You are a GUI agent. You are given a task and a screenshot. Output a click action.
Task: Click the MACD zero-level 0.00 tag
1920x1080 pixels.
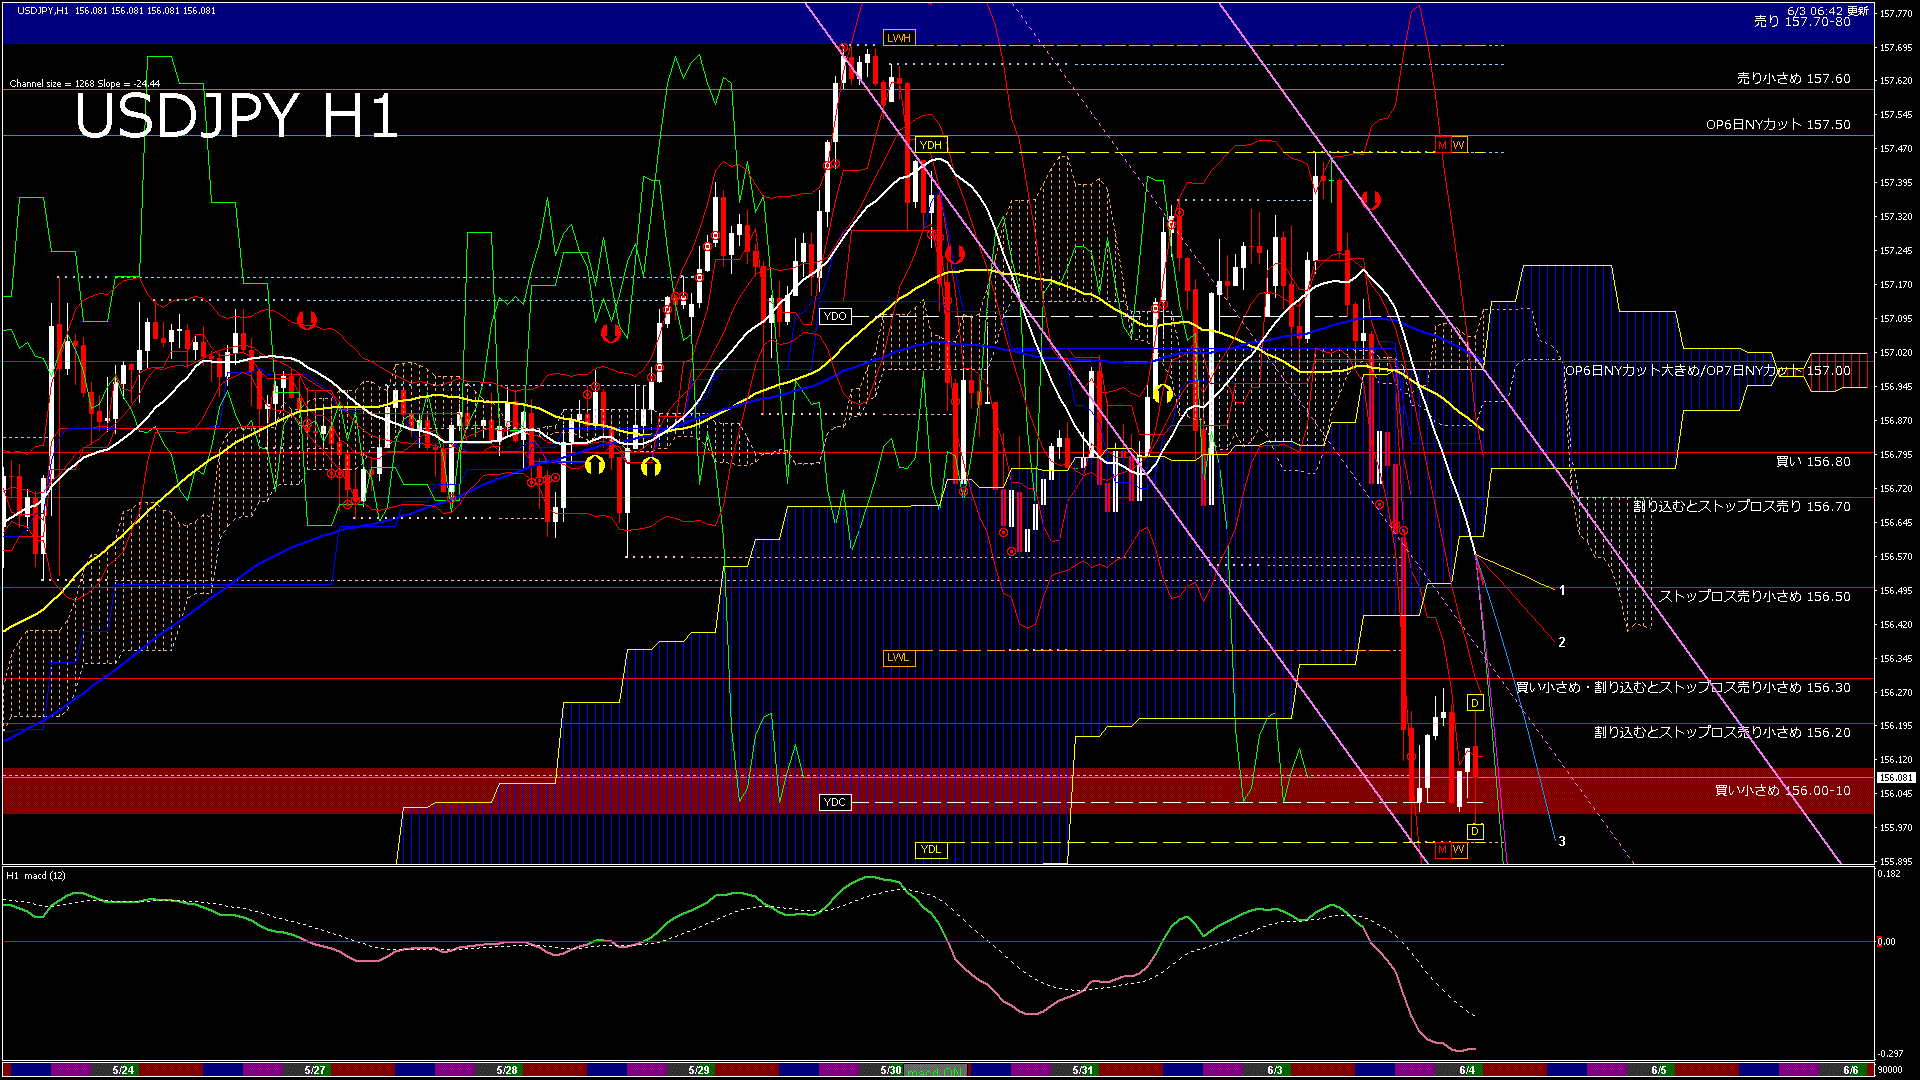tap(1886, 941)
